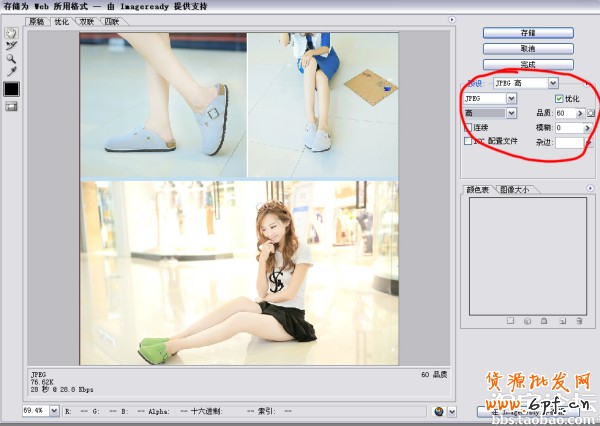600x426 pixels.
Task: Select the Hand tool
Action: coord(12,33)
